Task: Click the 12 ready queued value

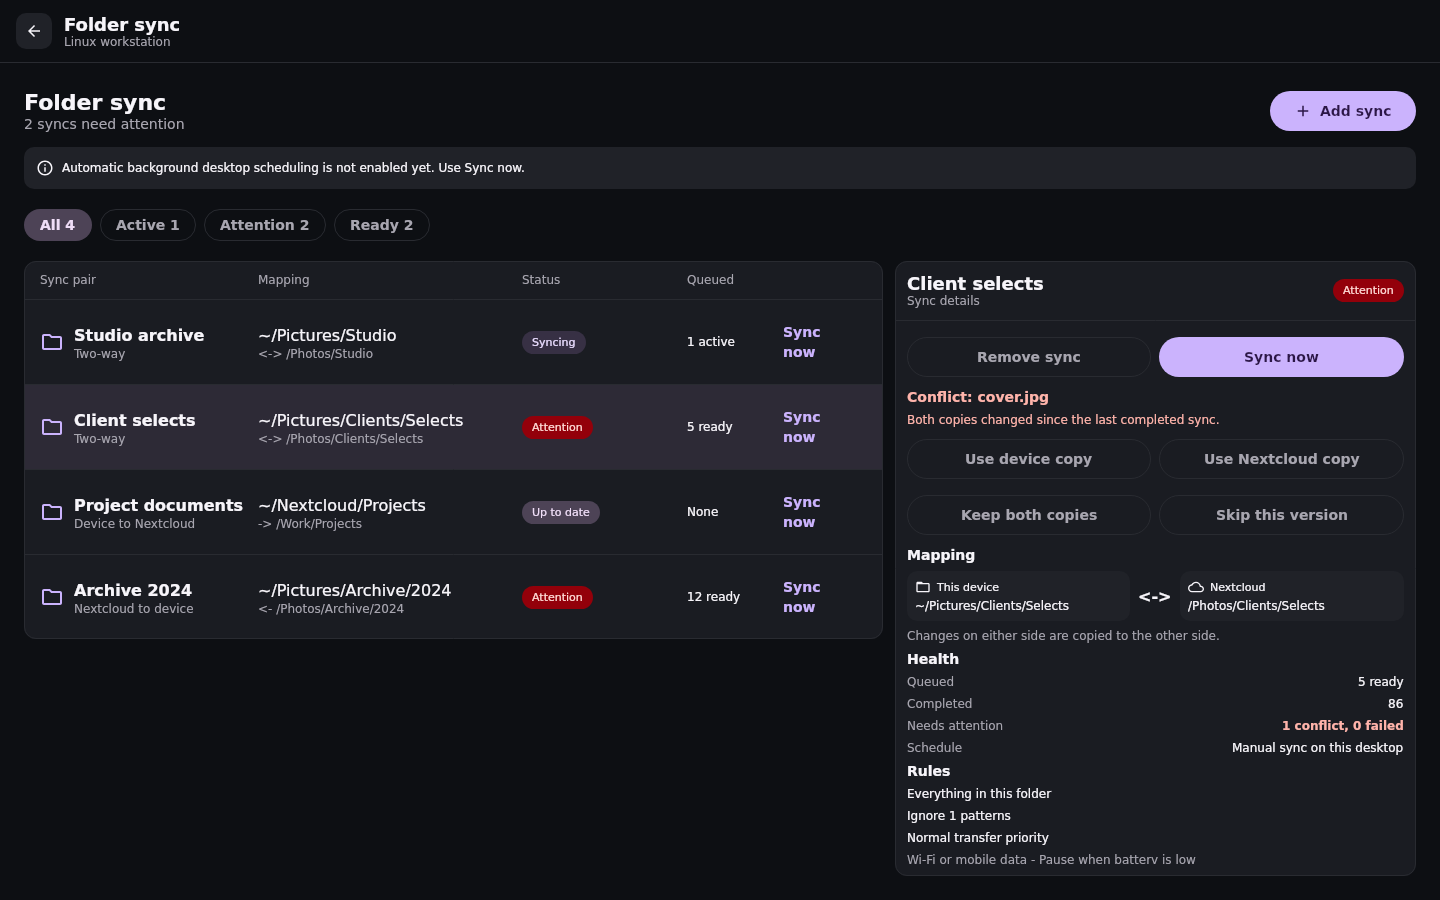Action: [x=714, y=597]
